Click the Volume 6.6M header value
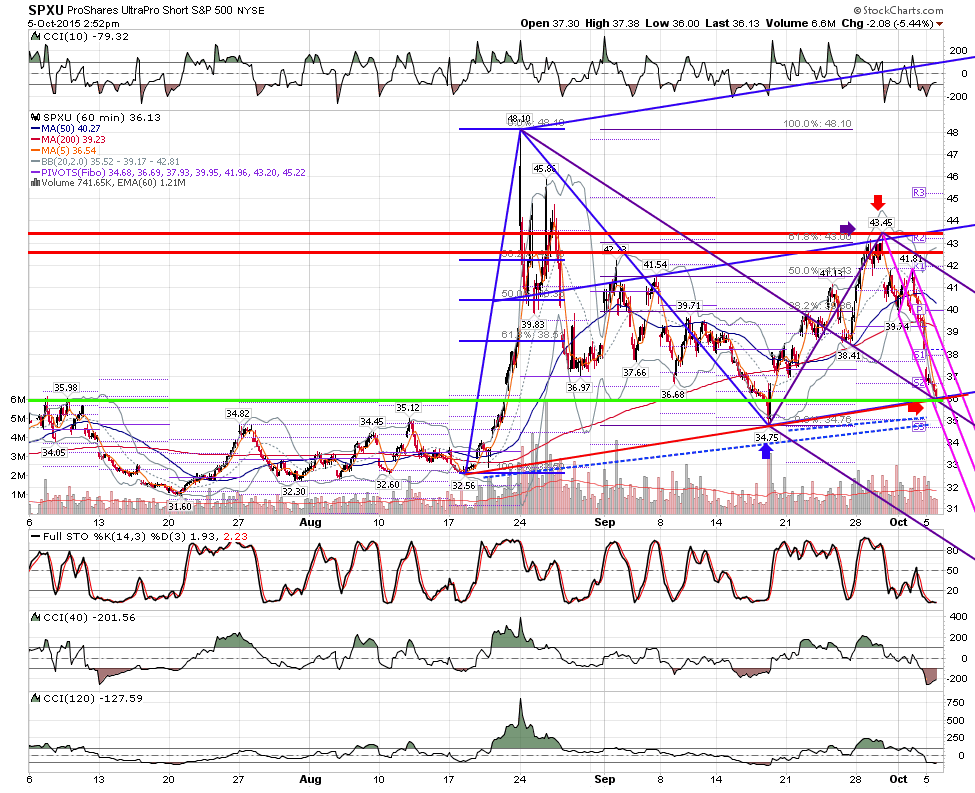 click(800, 24)
